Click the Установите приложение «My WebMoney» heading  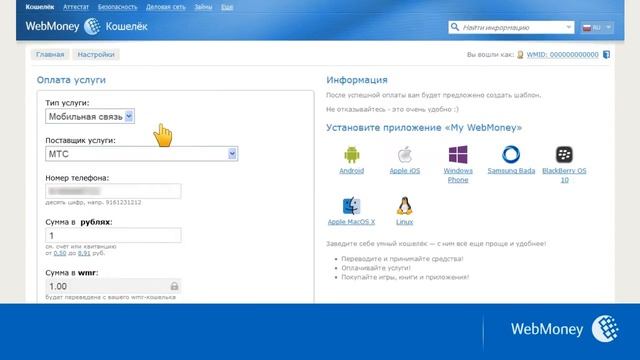424,128
